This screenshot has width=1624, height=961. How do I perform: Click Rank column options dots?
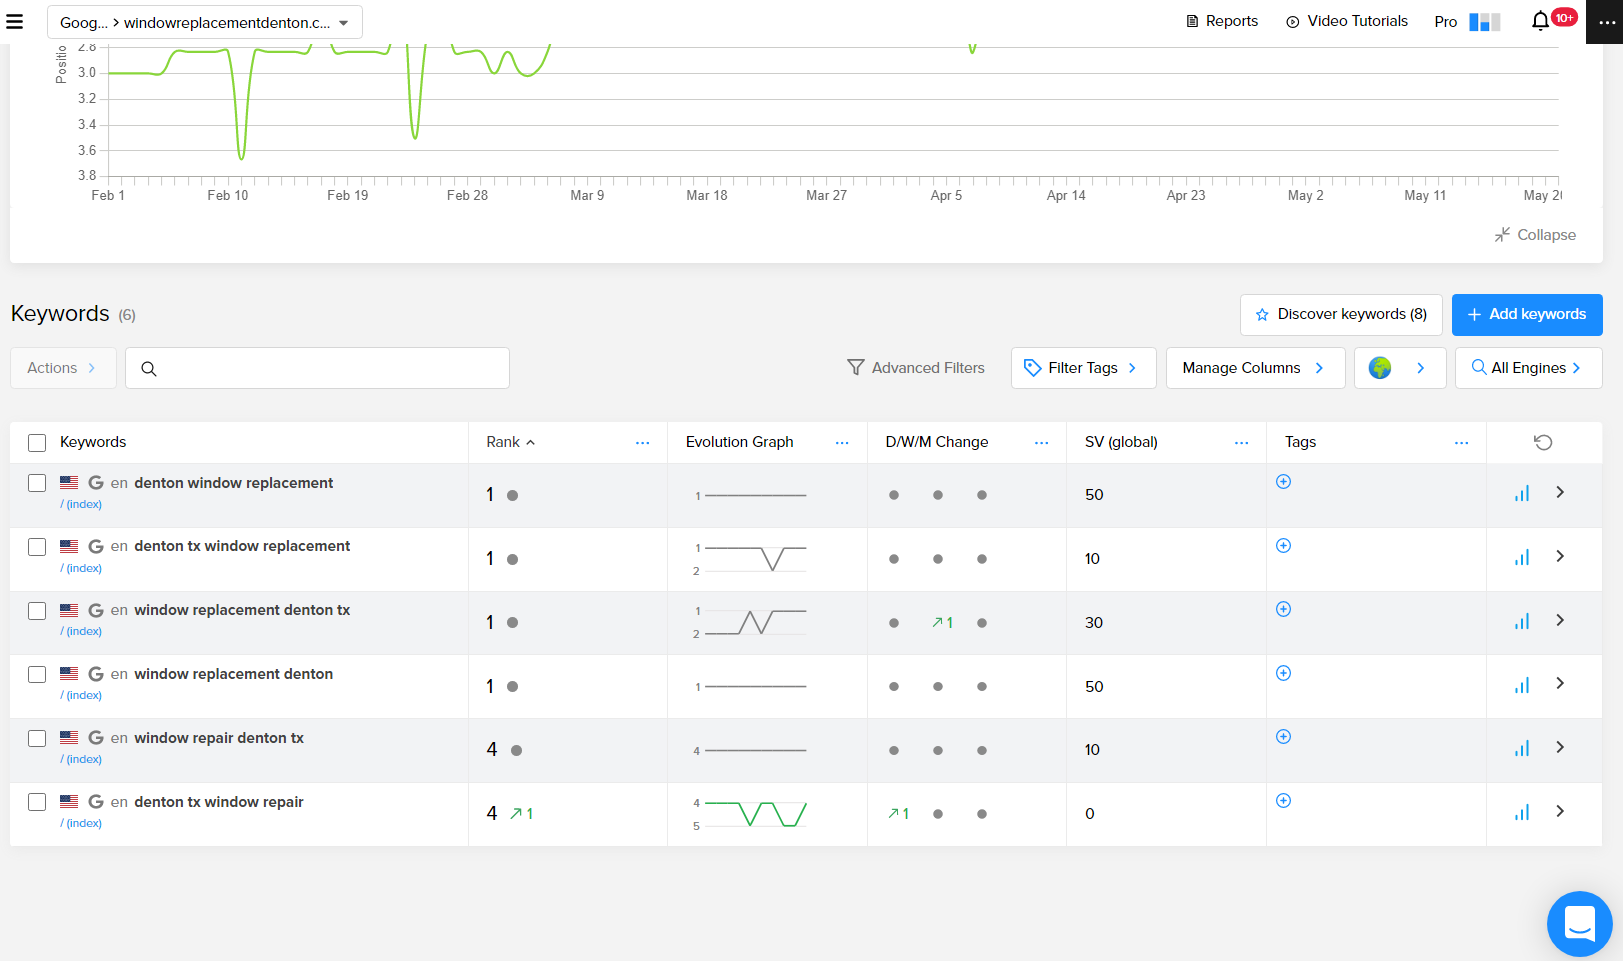(643, 442)
